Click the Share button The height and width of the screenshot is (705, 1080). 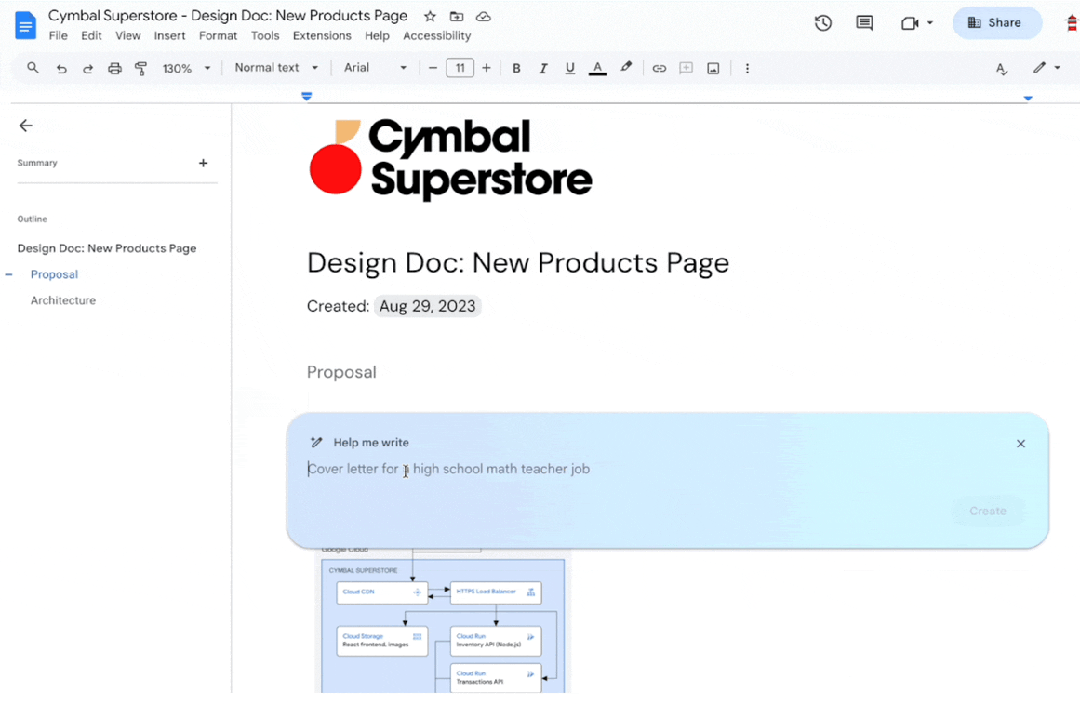point(997,23)
